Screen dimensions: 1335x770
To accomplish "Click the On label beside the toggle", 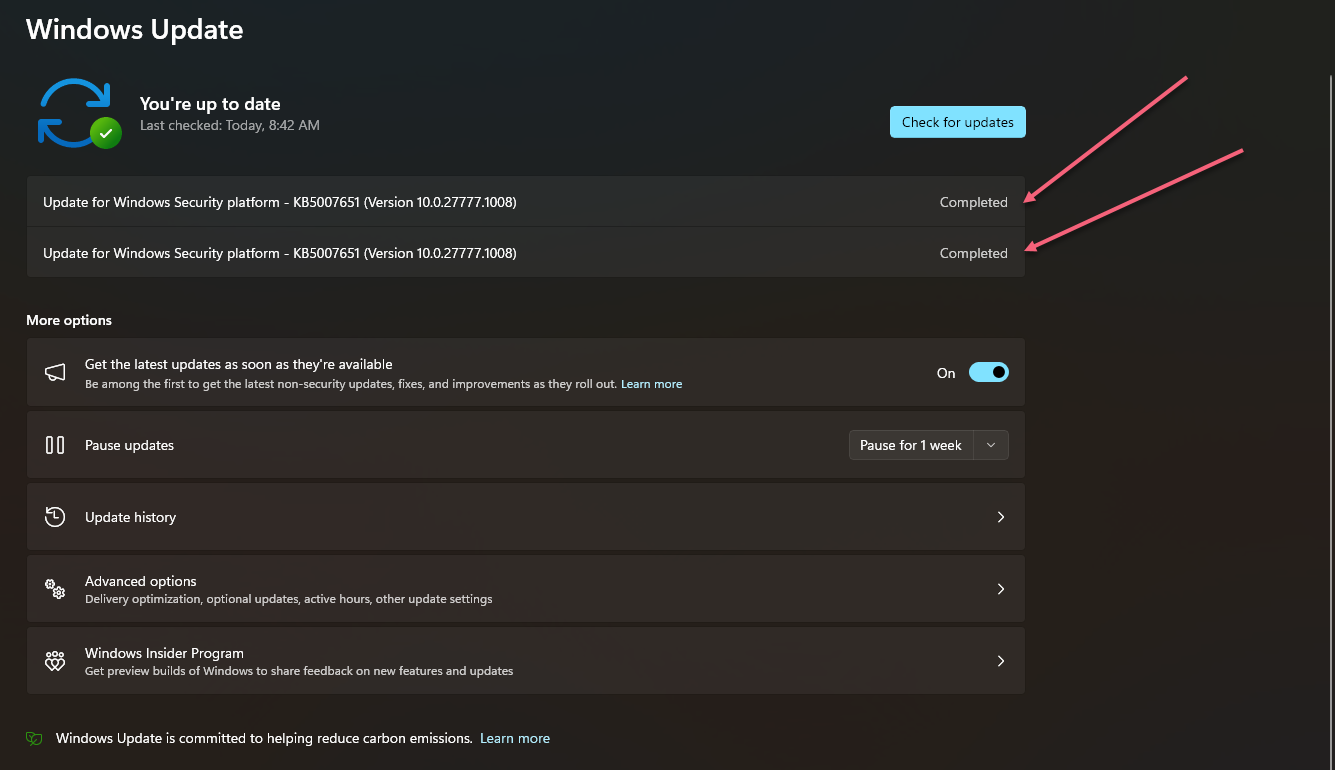I will (x=946, y=373).
